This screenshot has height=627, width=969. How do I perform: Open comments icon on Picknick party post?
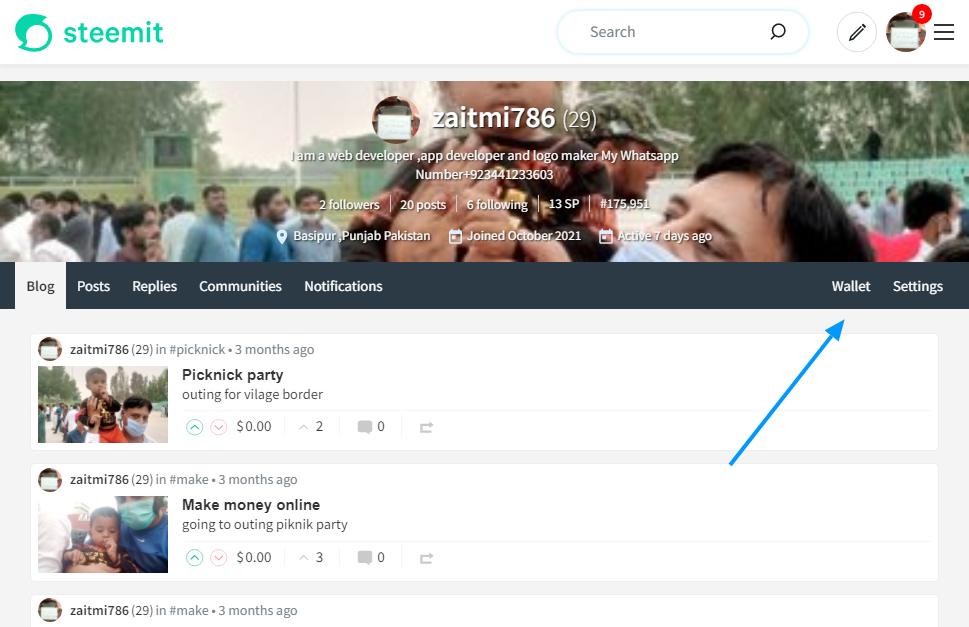365,427
